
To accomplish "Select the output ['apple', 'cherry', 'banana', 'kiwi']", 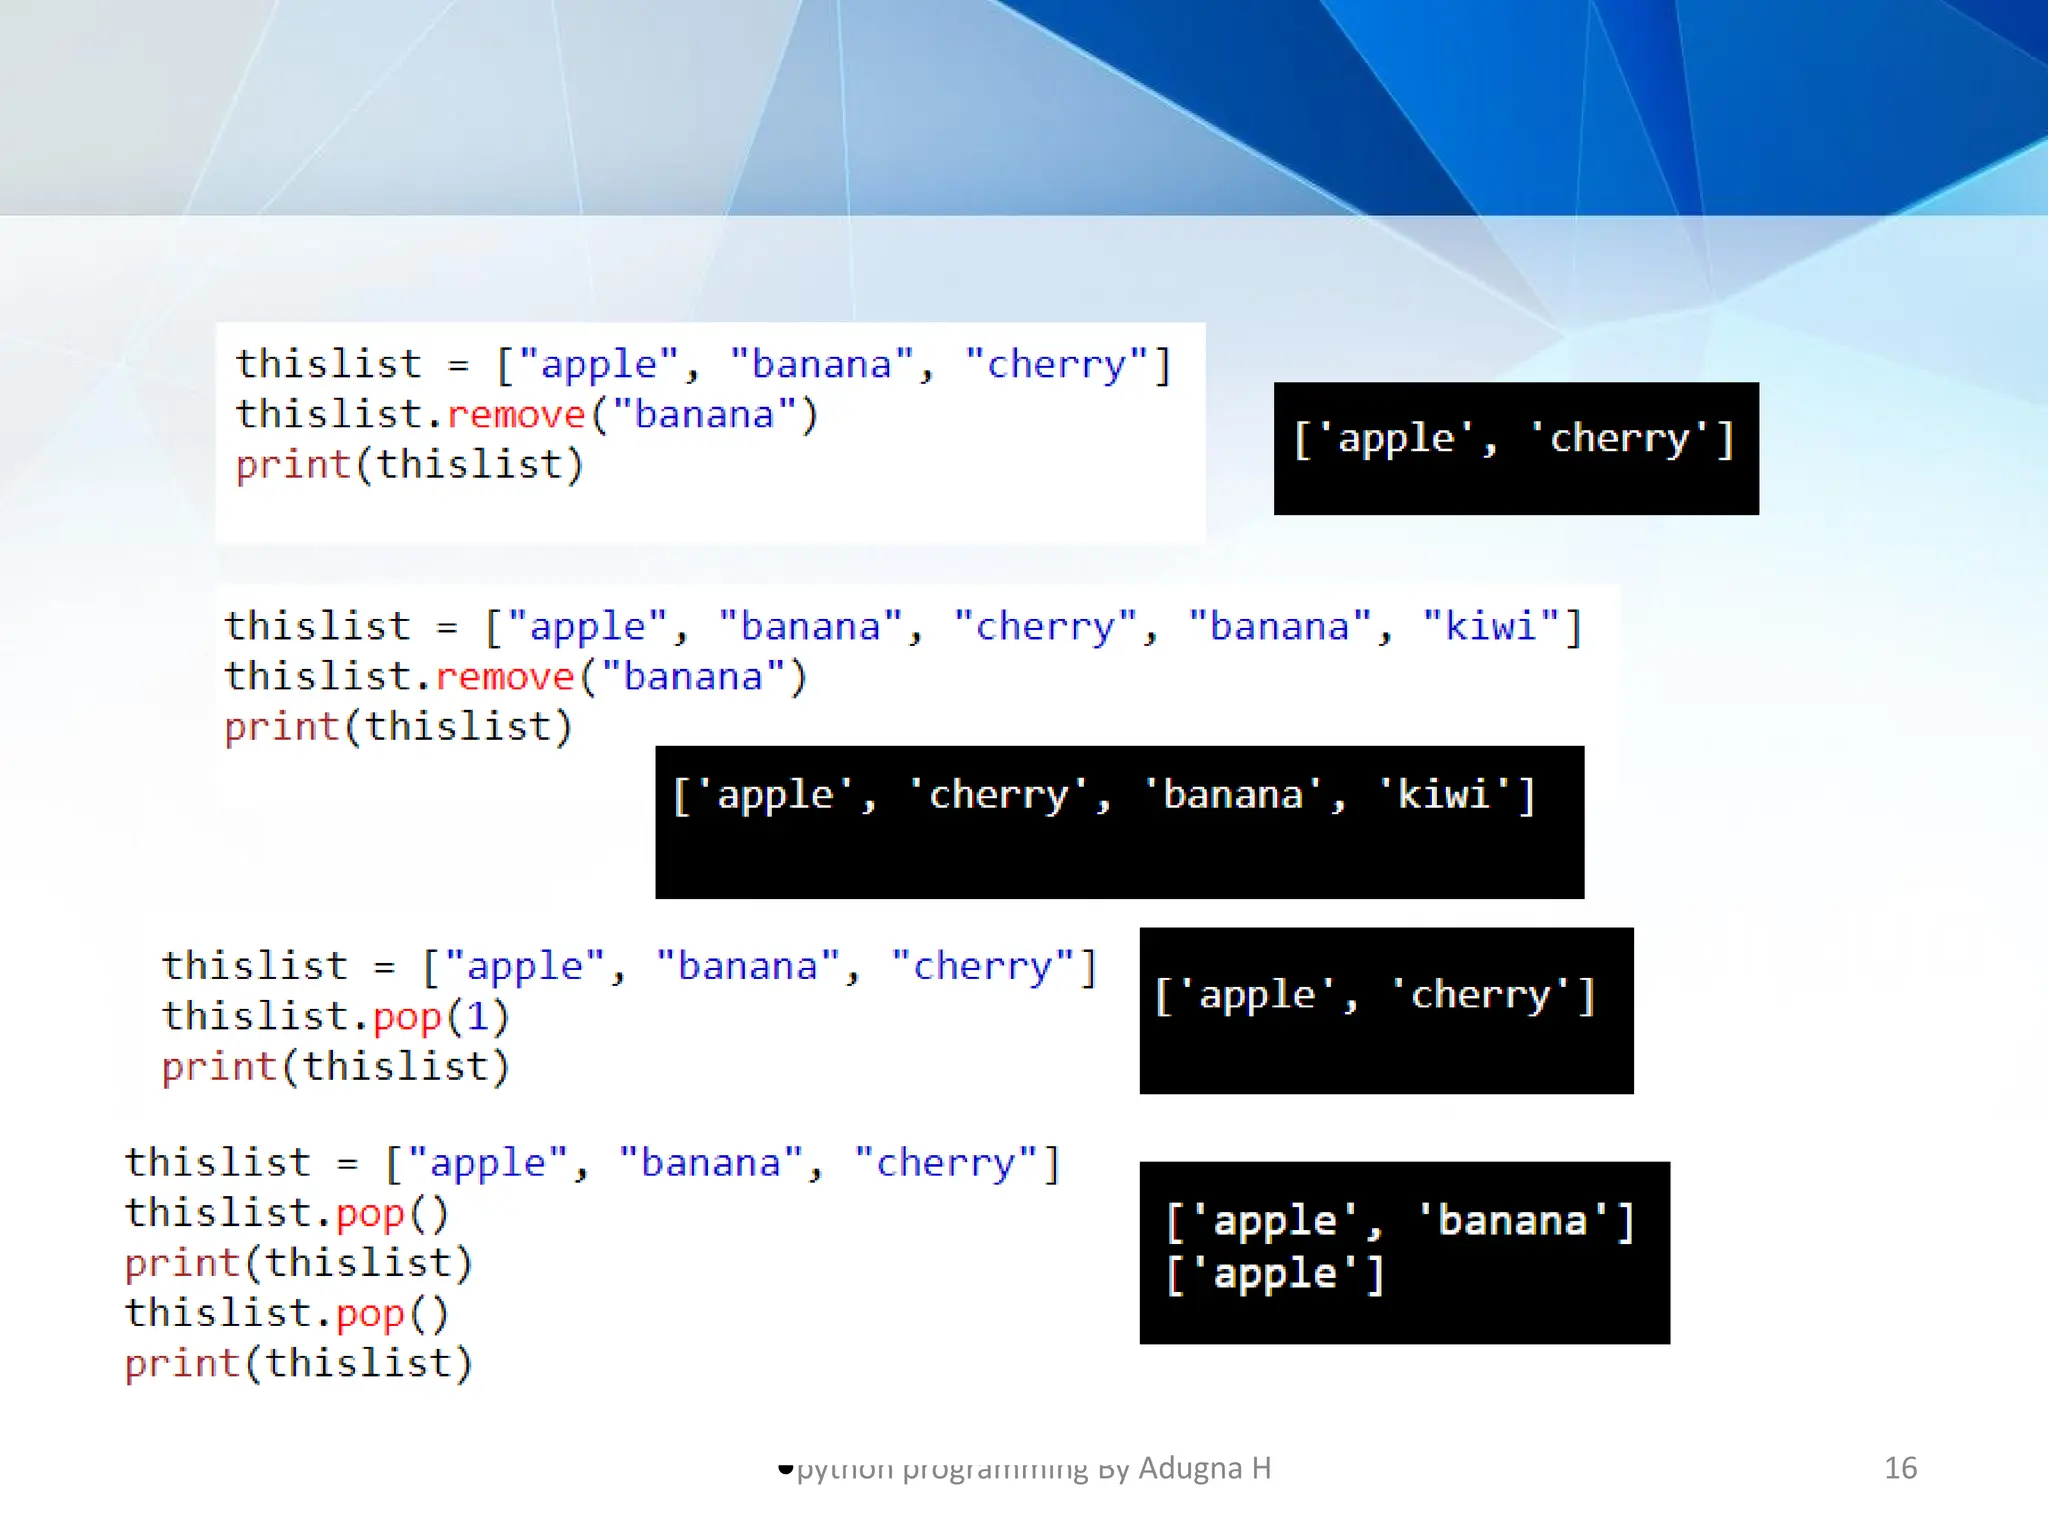I will click(1104, 796).
